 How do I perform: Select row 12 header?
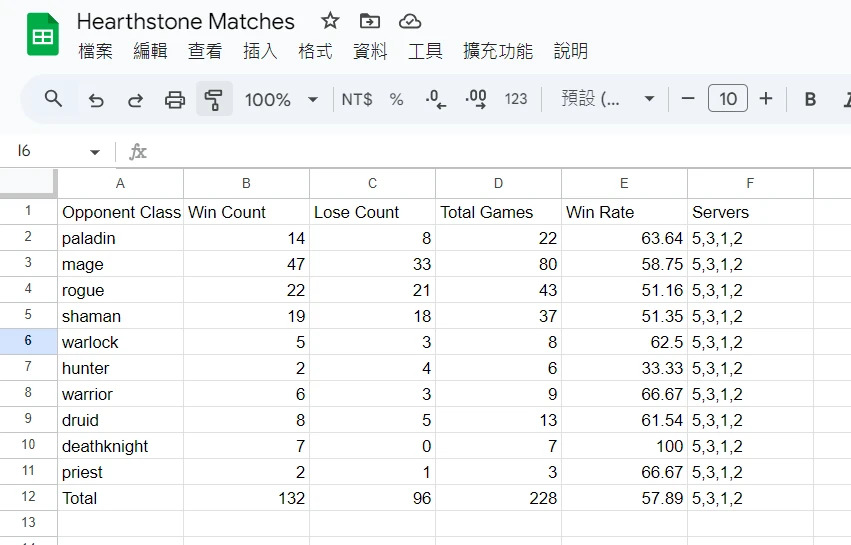[28, 497]
